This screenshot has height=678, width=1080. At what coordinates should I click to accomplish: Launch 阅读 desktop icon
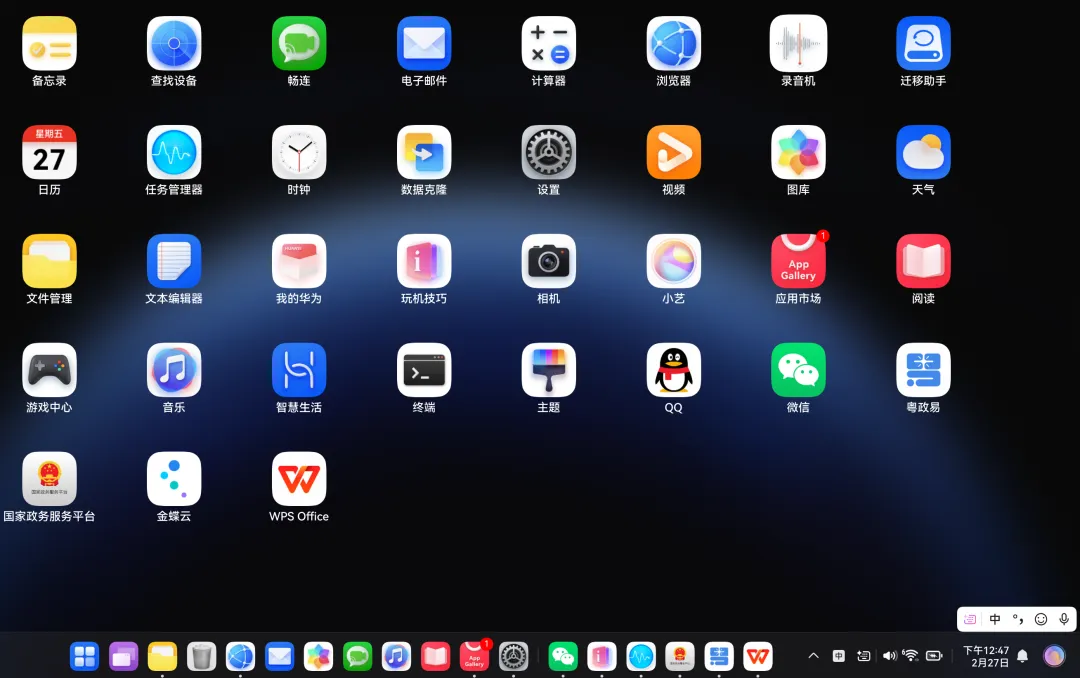click(x=923, y=261)
